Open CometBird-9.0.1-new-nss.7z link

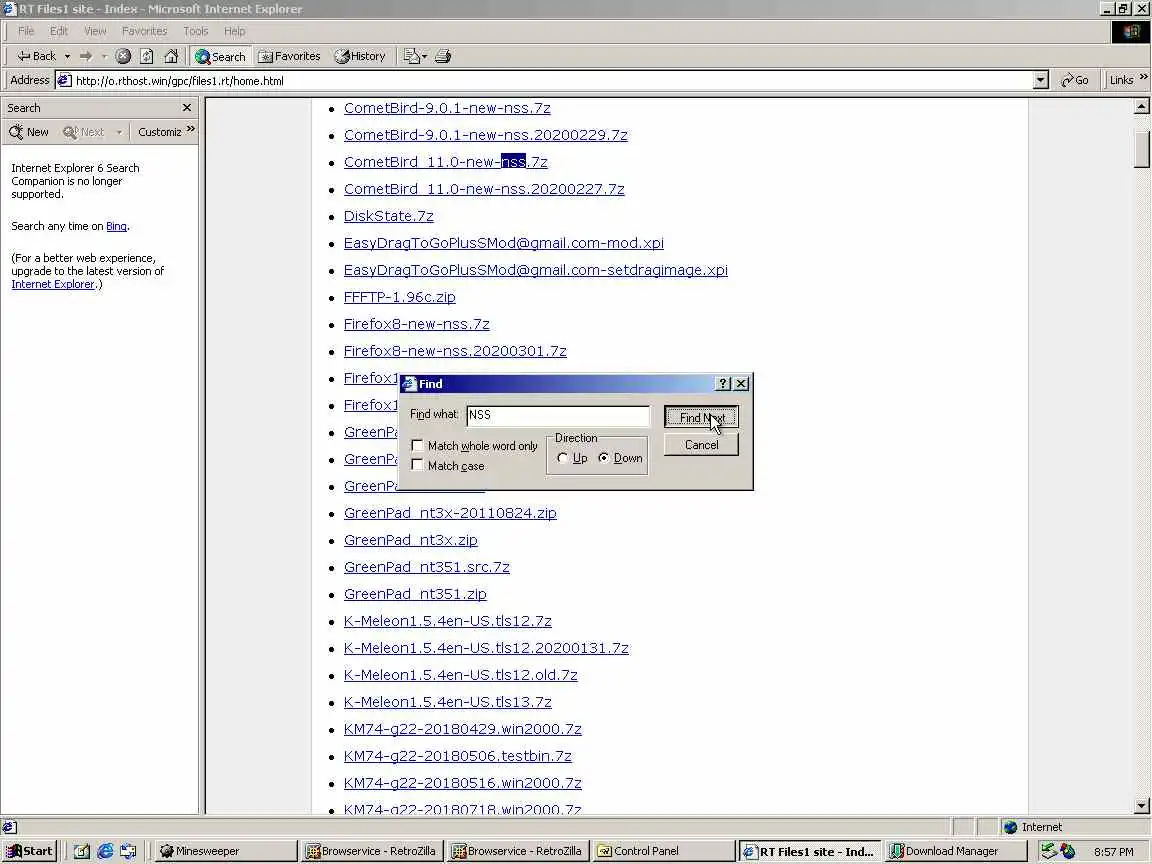[x=447, y=108]
